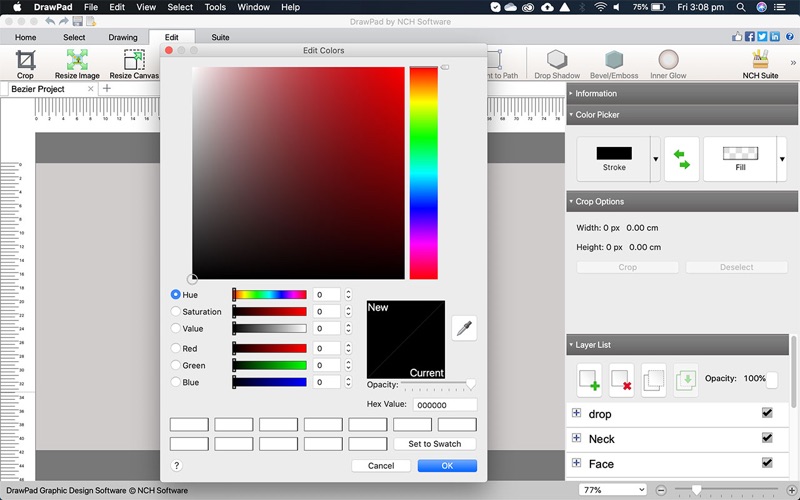Screen dimensions: 800x500
Task: Delete the selected layer
Action: (622, 380)
